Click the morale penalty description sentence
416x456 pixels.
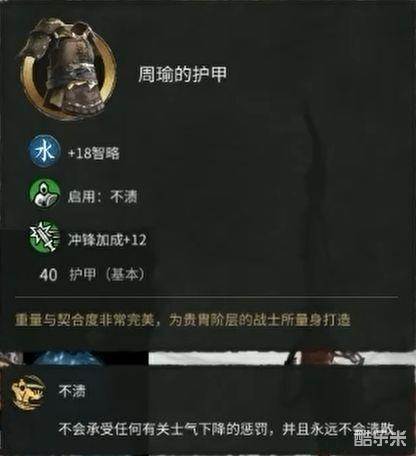[227, 429]
